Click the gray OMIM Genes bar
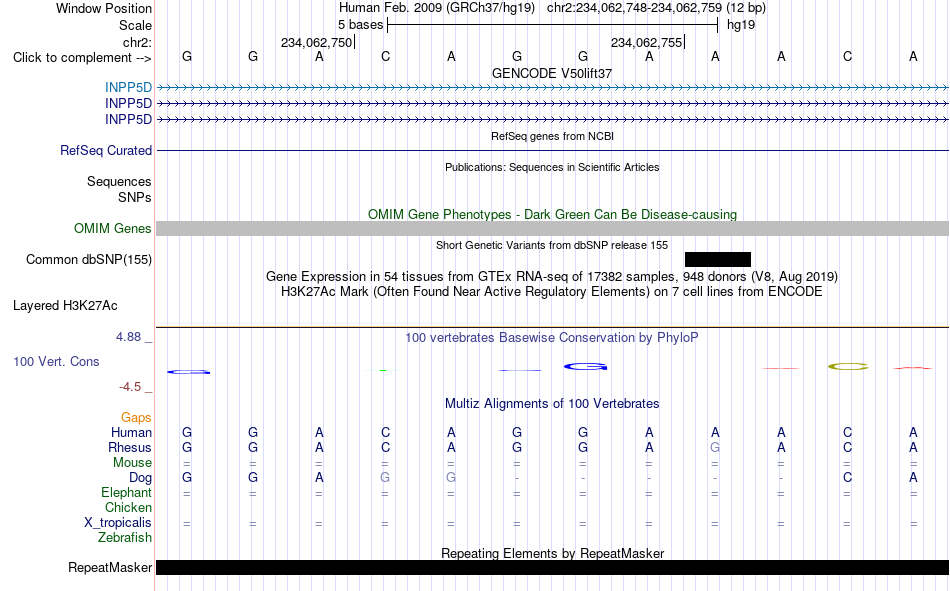Screen dimensions: 950x591 click(553, 229)
